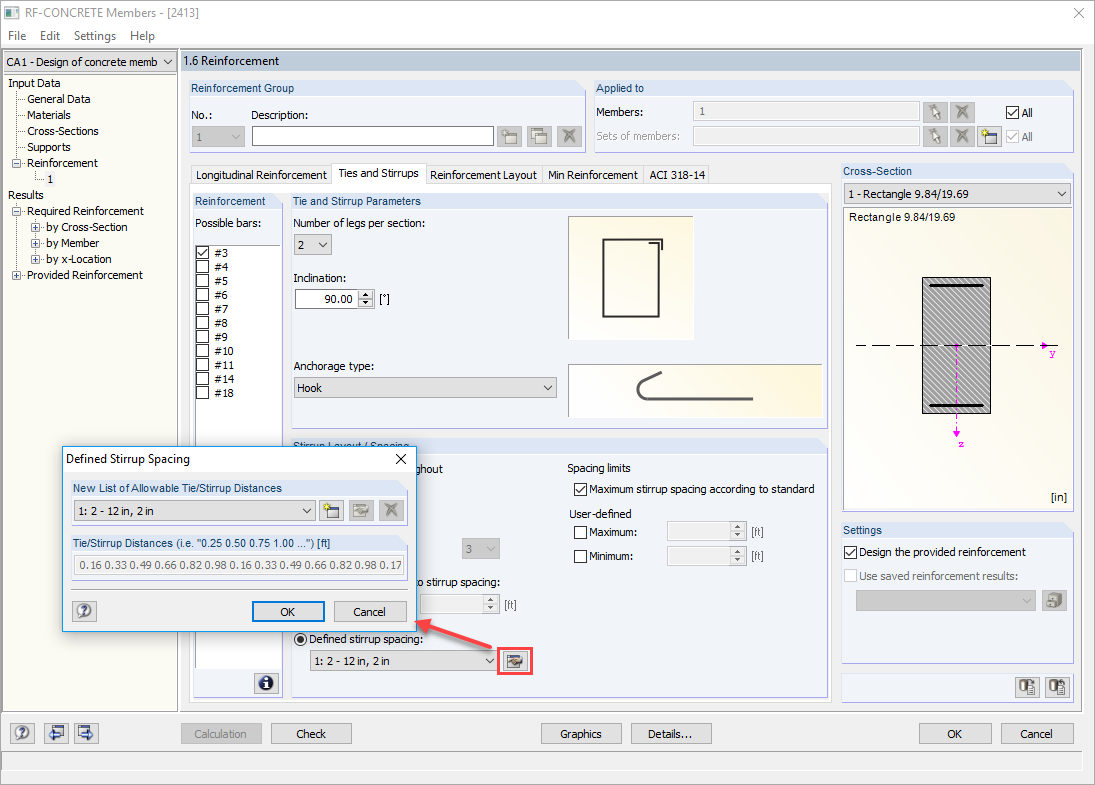Screen dimensions: 1095x785
Task: Click the edit defined stirrup spacing icon
Action: click(x=514, y=660)
